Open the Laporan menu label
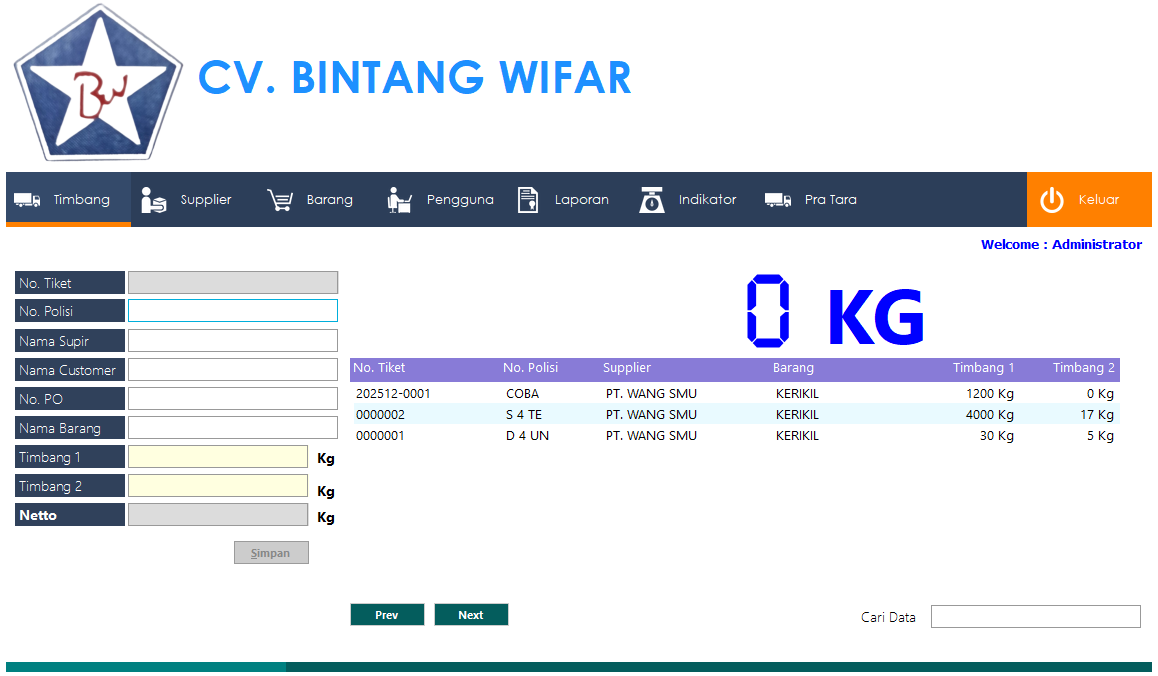Image resolution: width=1158 pixels, height=676 pixels. pyautogui.click(x=582, y=199)
